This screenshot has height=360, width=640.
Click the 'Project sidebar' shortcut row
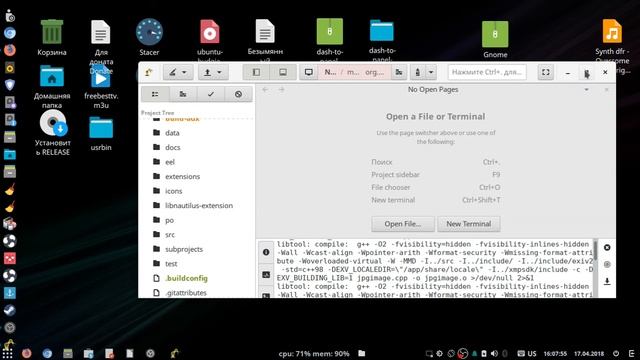pos(436,175)
